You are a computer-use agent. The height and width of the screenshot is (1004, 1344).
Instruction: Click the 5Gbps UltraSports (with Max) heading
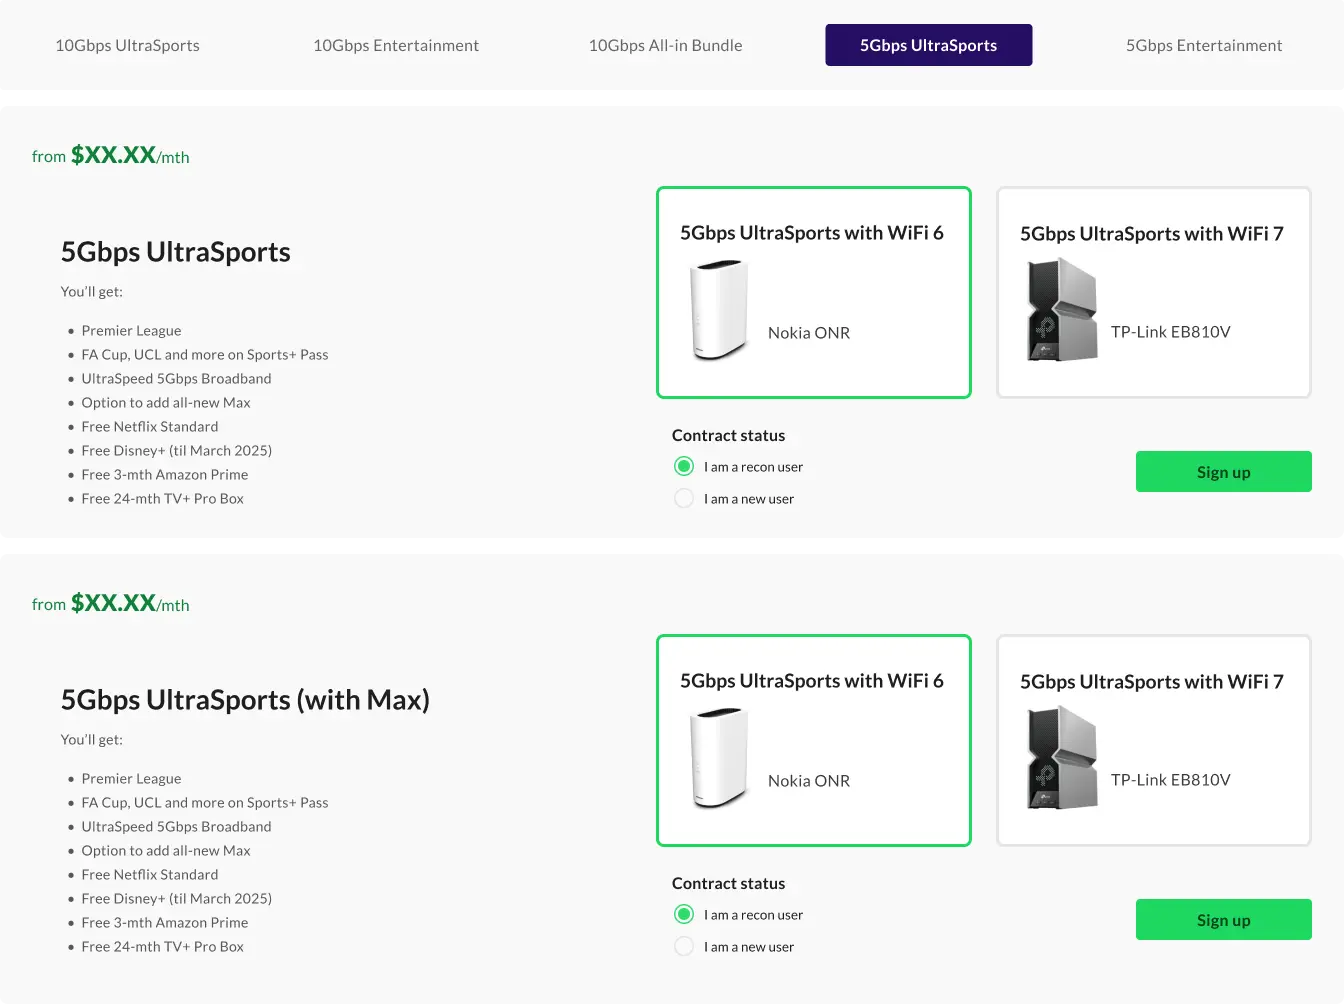(245, 700)
